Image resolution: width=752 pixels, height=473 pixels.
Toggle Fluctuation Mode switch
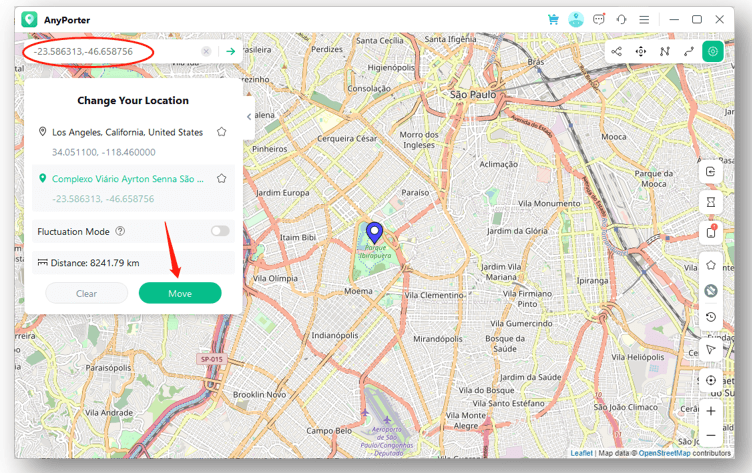[220, 231]
